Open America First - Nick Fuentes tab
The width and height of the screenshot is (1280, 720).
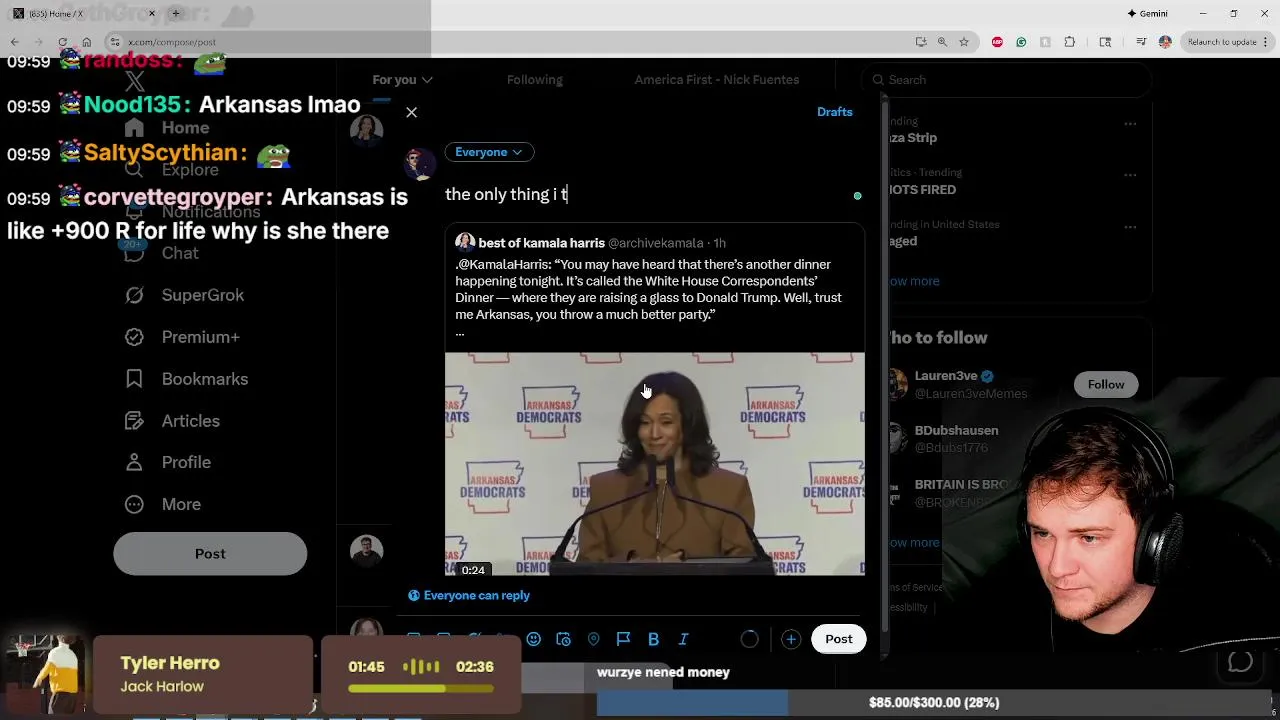(716, 80)
